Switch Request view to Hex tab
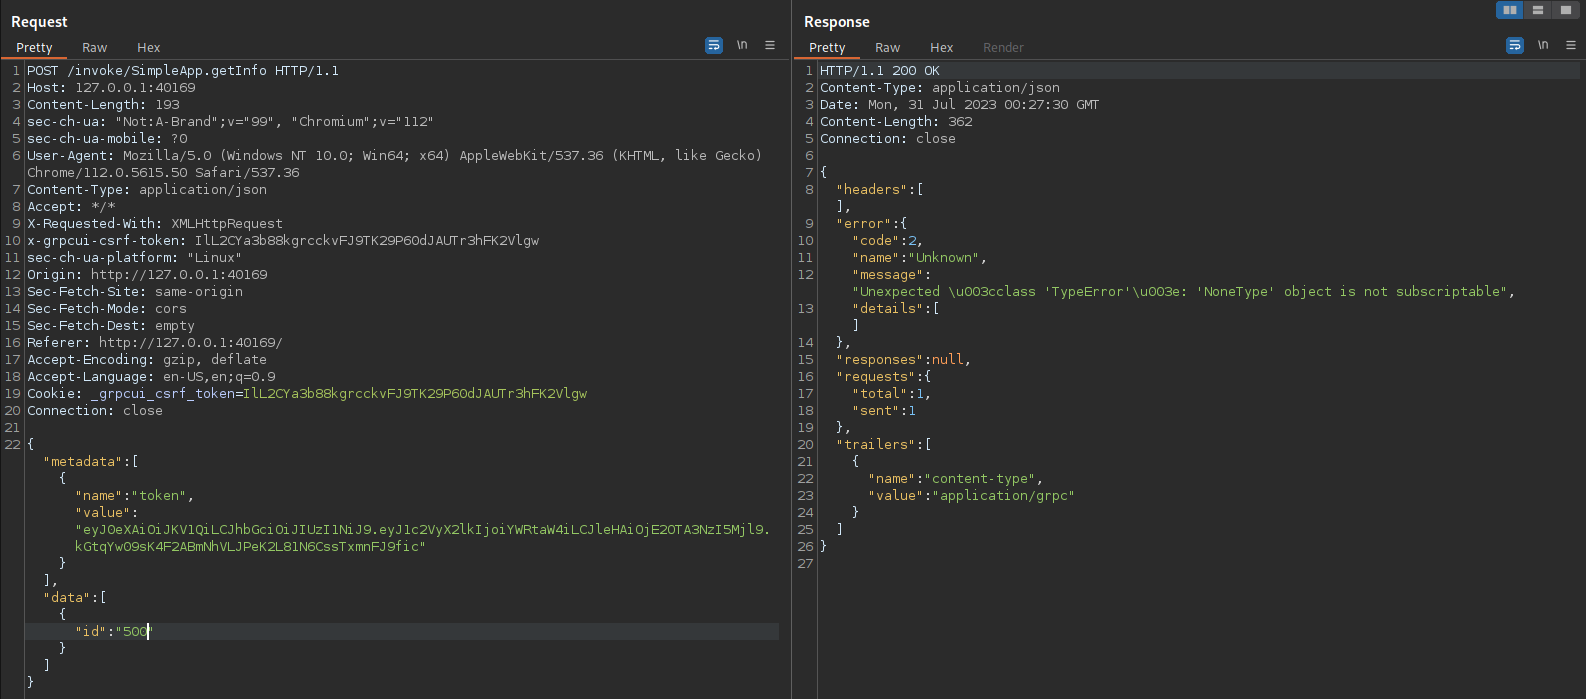This screenshot has height=699, width=1586. click(x=149, y=48)
